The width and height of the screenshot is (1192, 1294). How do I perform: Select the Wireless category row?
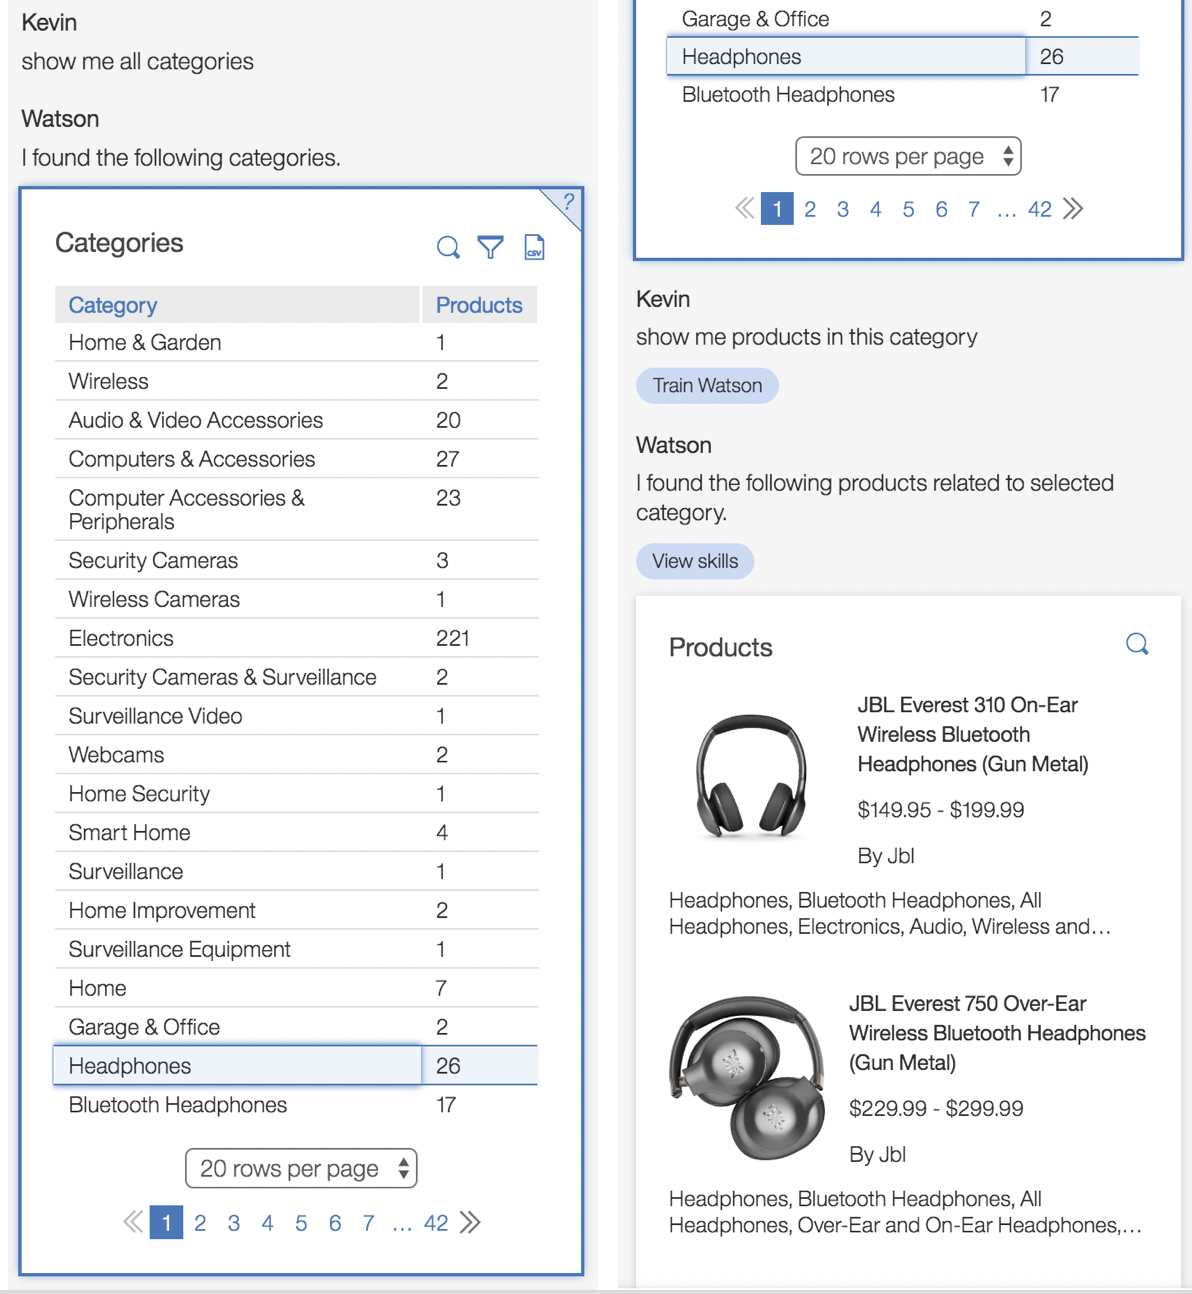point(297,381)
